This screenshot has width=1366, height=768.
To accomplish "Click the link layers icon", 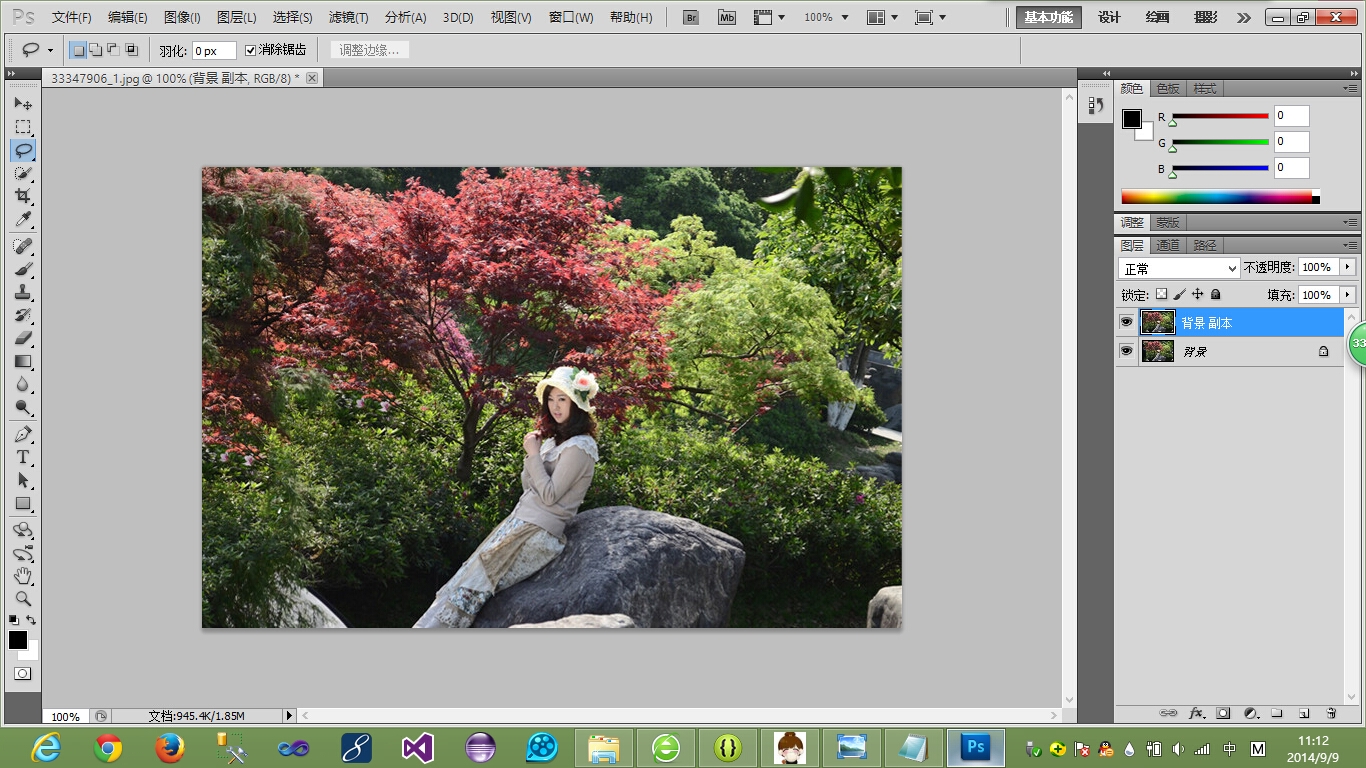I will coord(1168,713).
